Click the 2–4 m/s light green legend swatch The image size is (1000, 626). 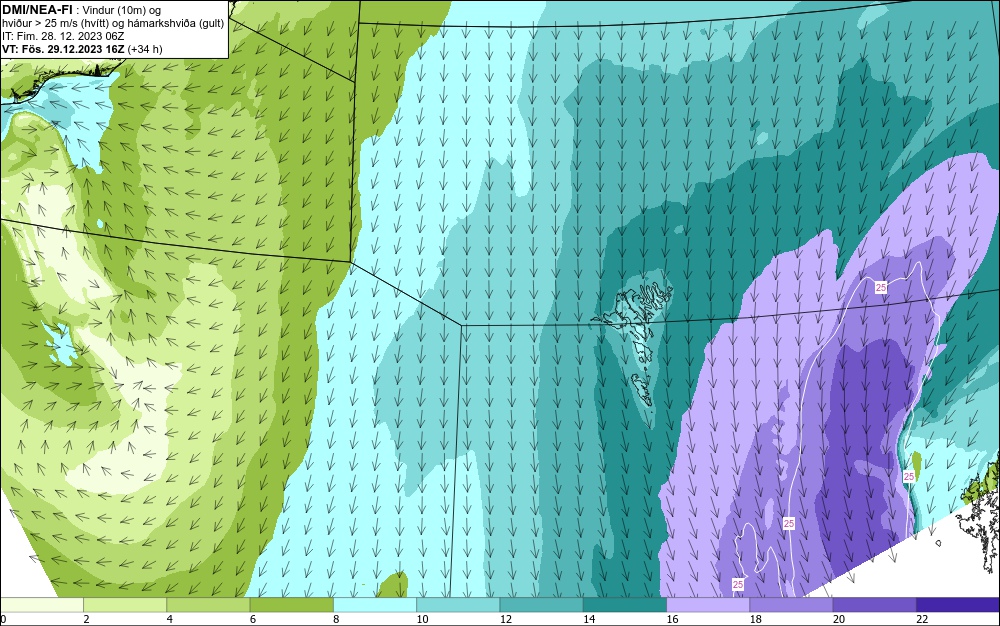(x=125, y=604)
